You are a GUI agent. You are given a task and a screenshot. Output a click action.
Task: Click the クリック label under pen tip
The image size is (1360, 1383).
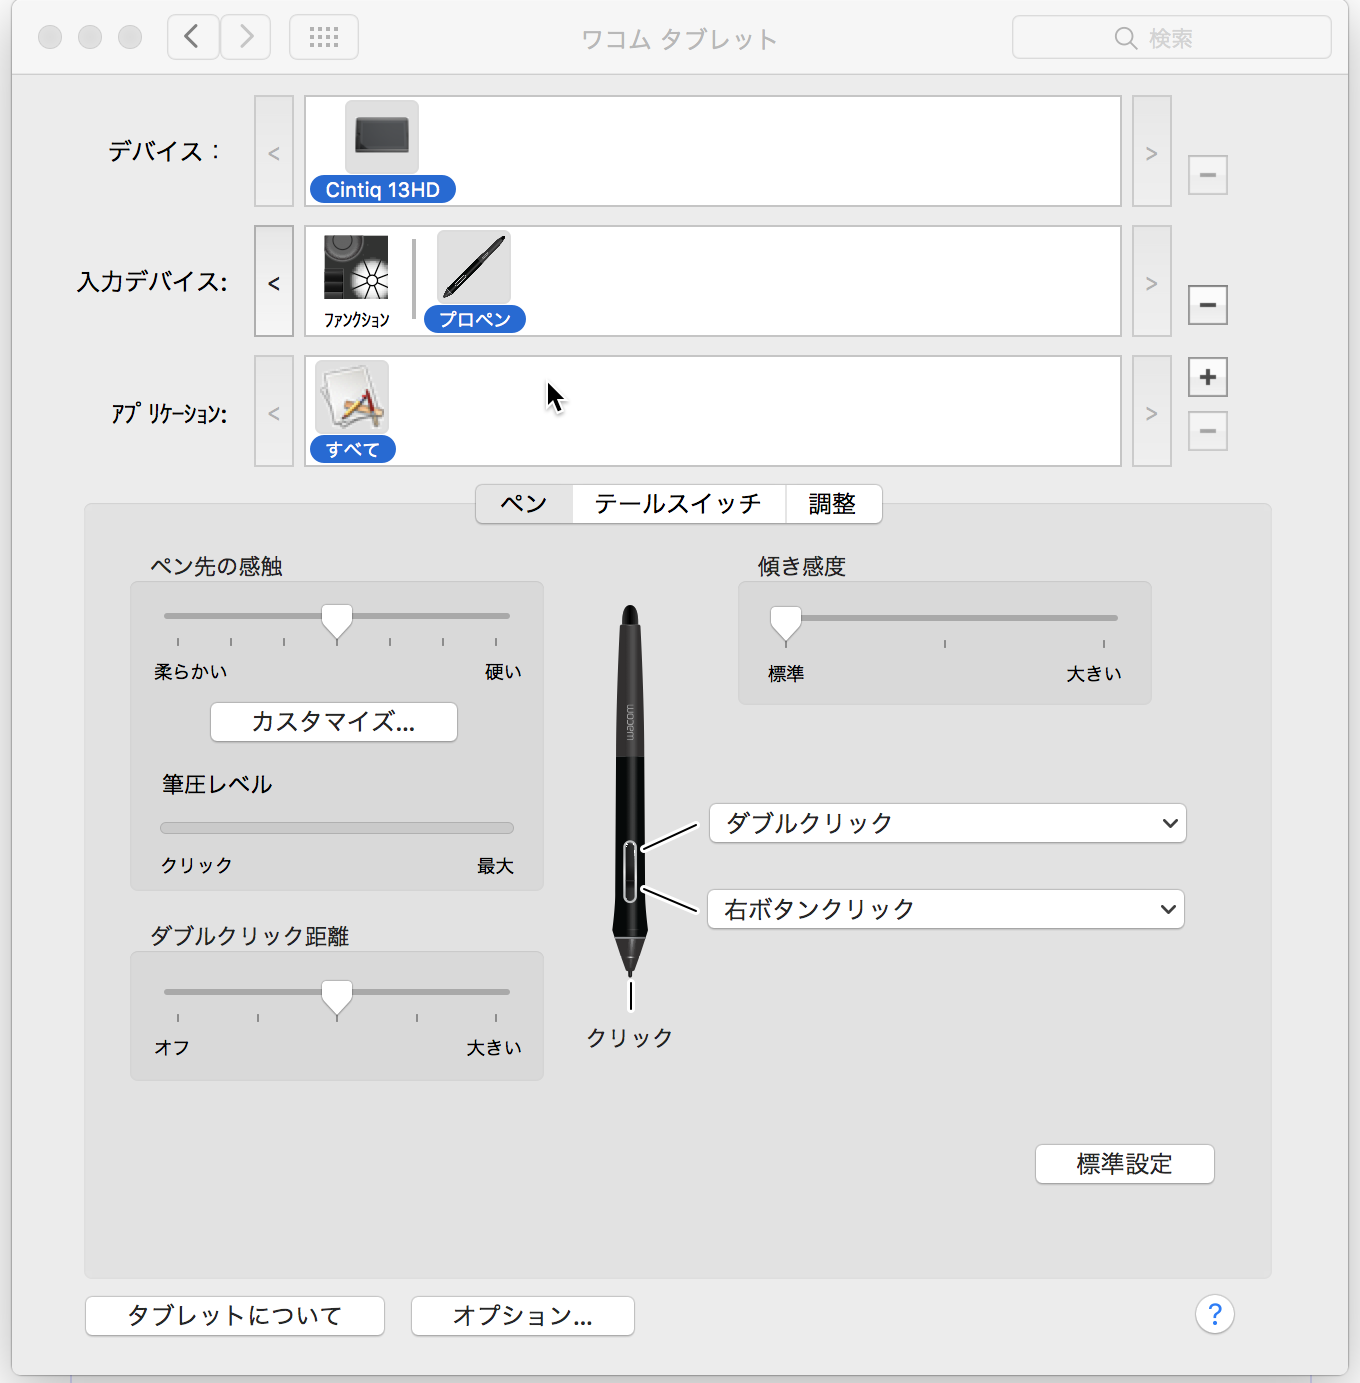pyautogui.click(x=630, y=1038)
